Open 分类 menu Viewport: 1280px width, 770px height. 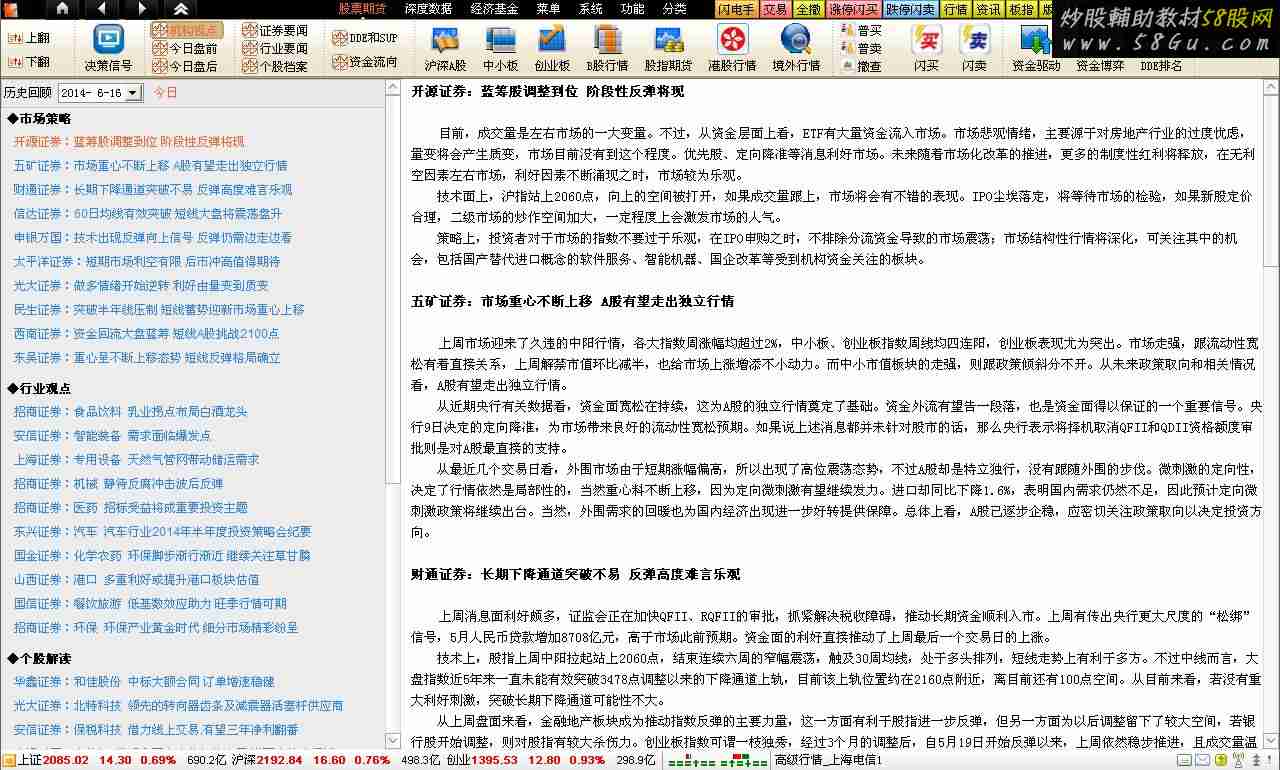click(674, 9)
